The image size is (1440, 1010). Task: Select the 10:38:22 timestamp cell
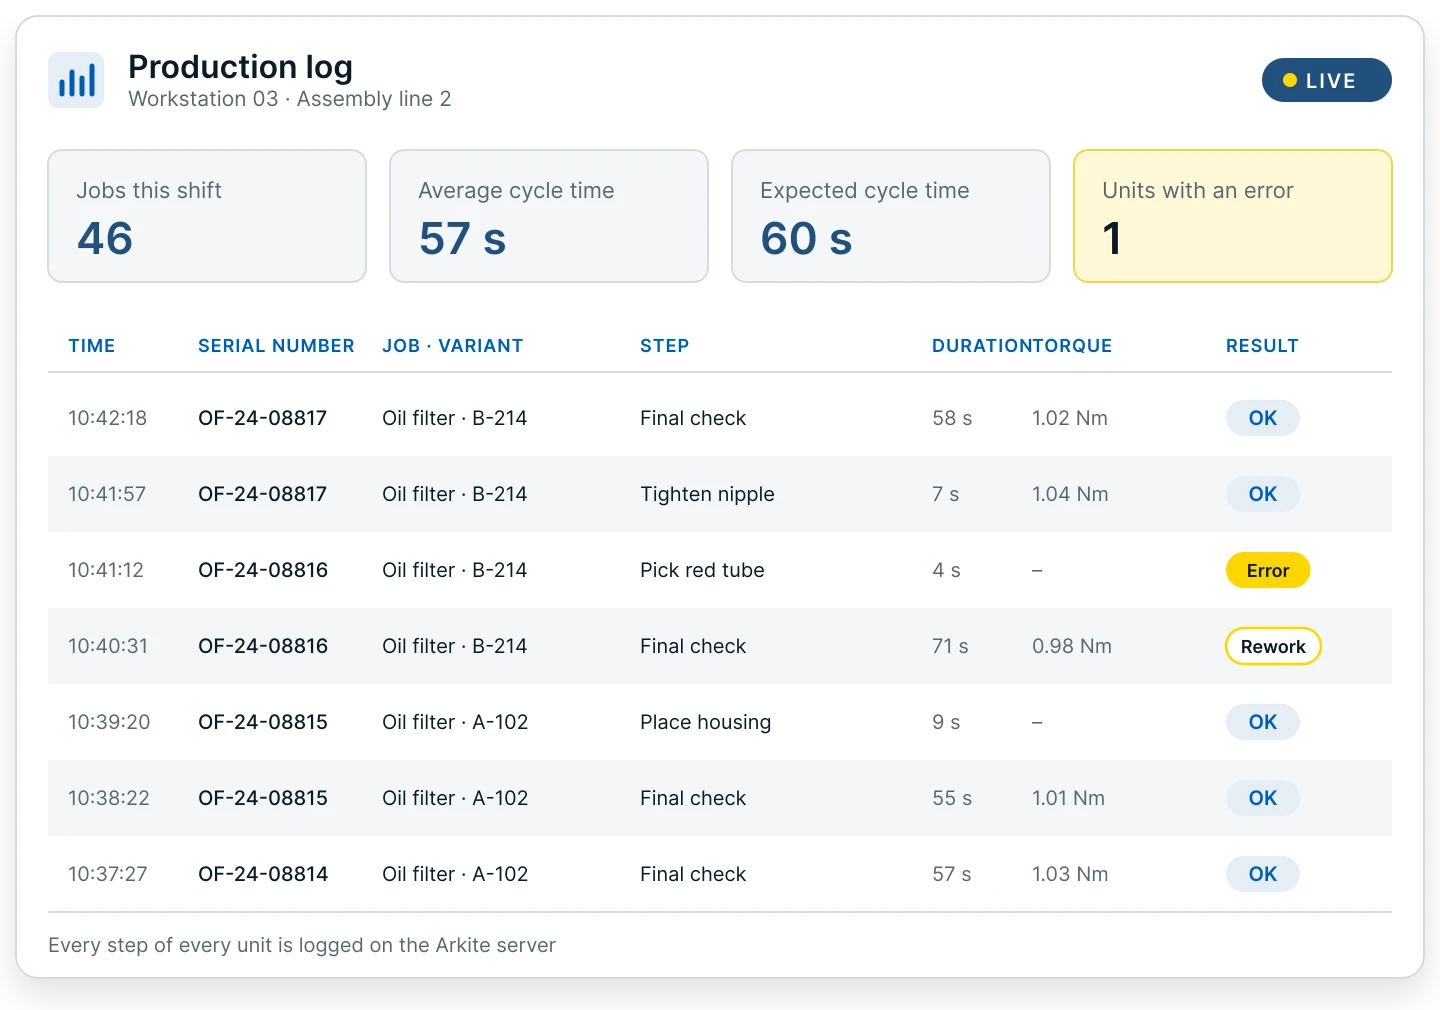tap(109, 798)
